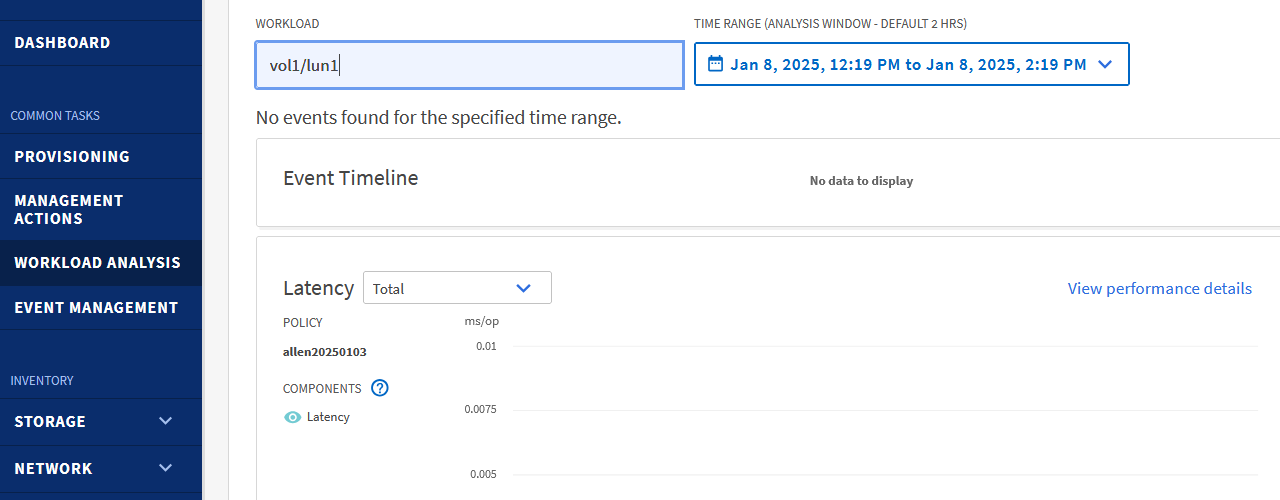Click the Workload input field with vol1/lun1
1280x500 pixels.
click(469, 66)
